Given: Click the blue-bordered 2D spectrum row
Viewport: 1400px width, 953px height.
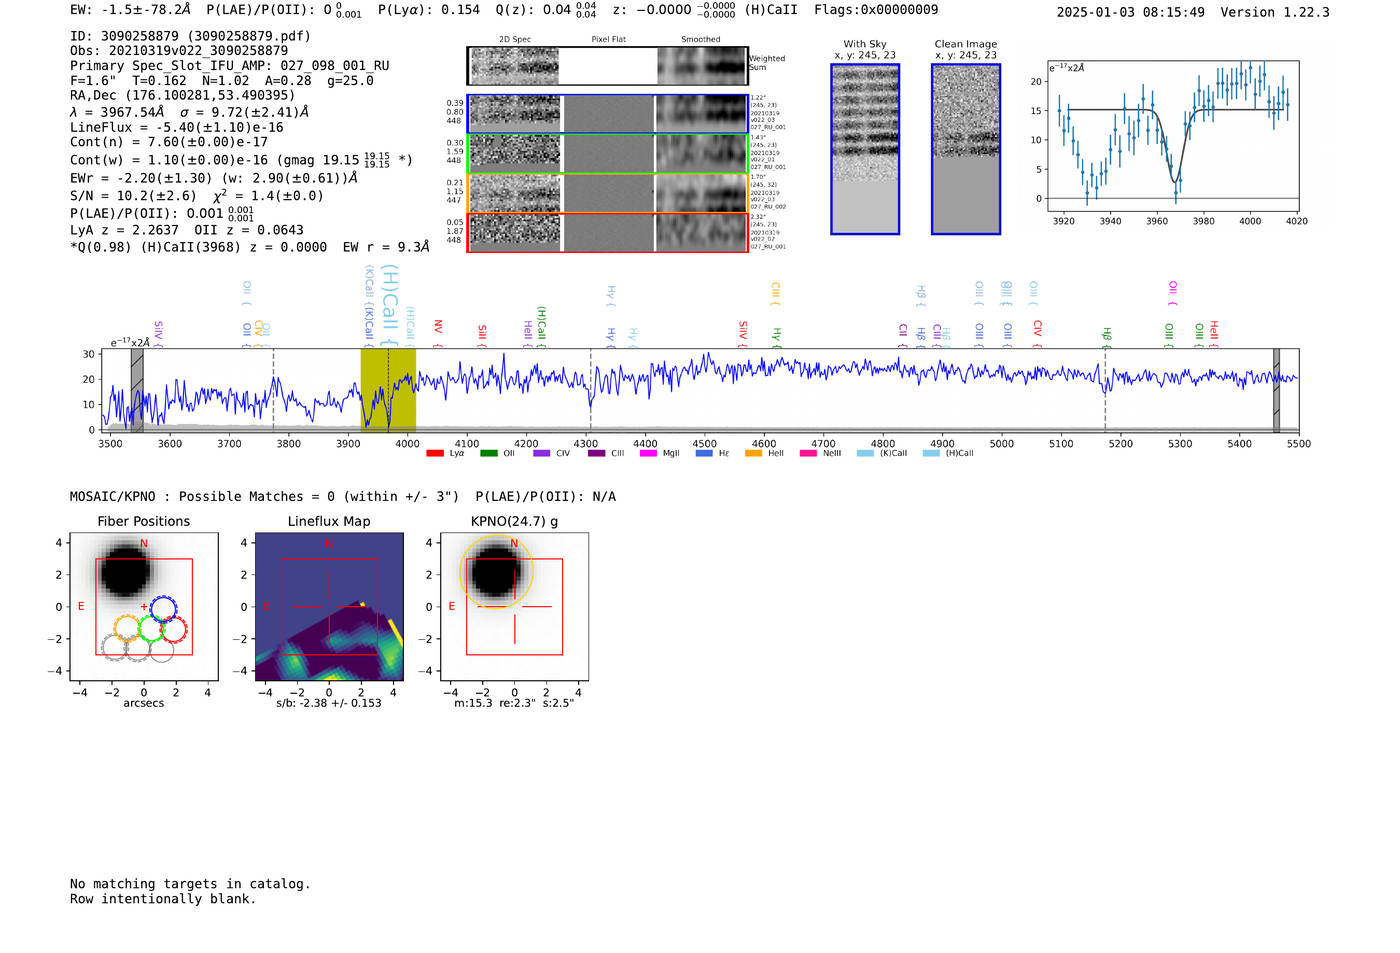Looking at the screenshot, I should [x=607, y=114].
